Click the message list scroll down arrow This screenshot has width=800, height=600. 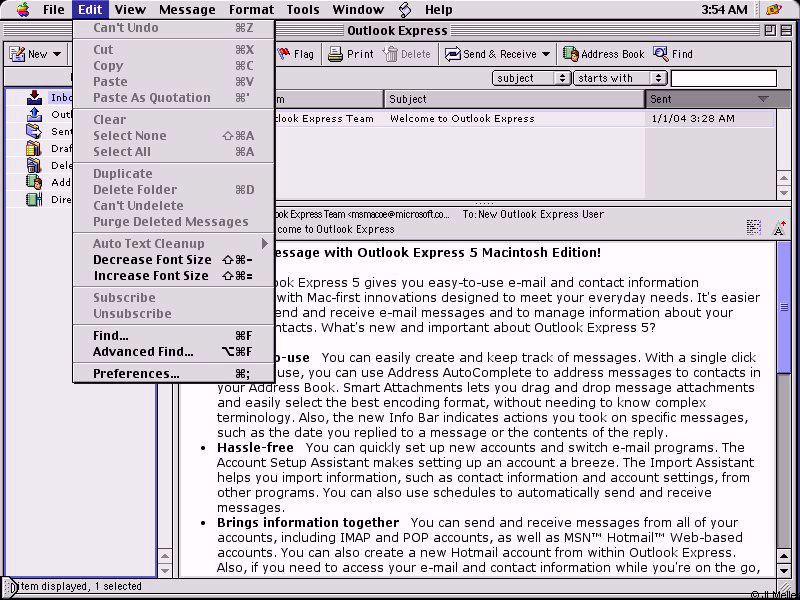click(x=784, y=193)
